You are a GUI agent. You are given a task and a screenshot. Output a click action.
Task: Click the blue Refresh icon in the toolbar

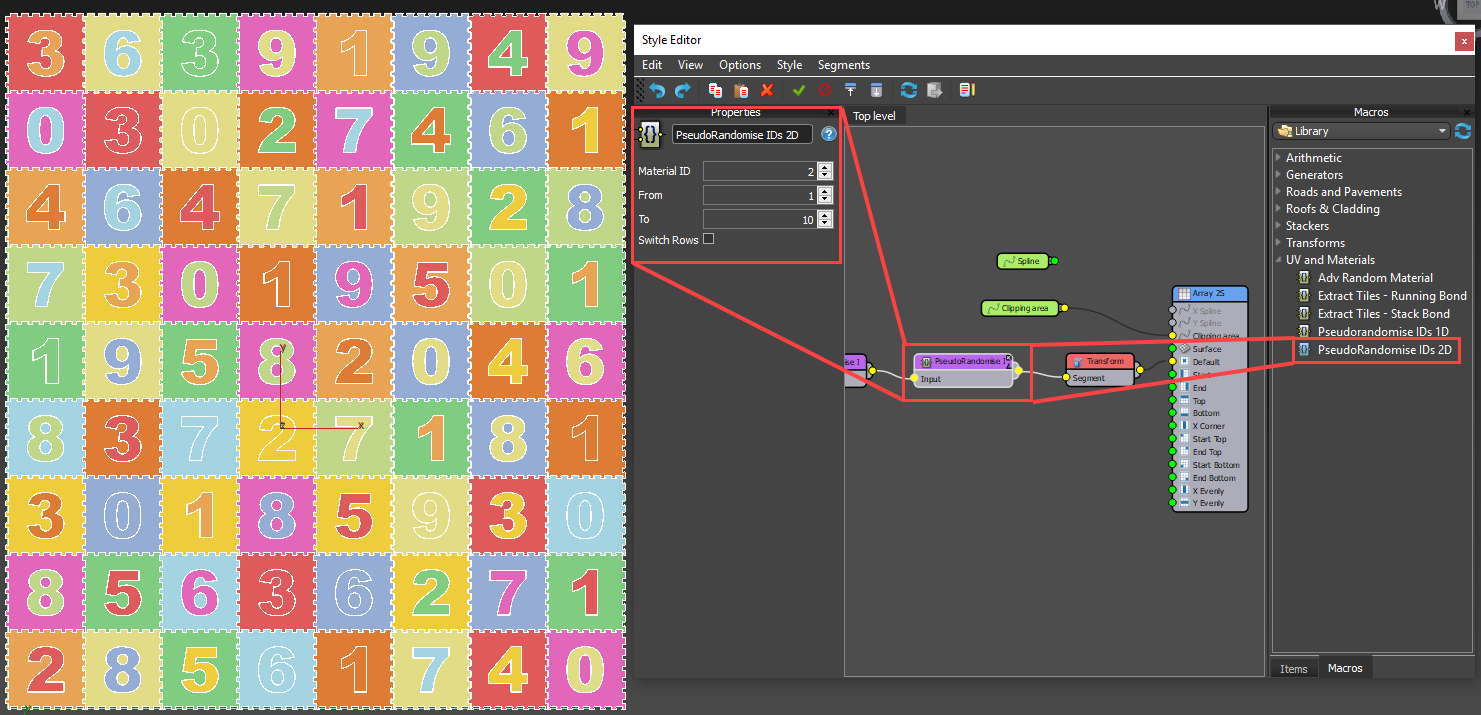coord(908,90)
